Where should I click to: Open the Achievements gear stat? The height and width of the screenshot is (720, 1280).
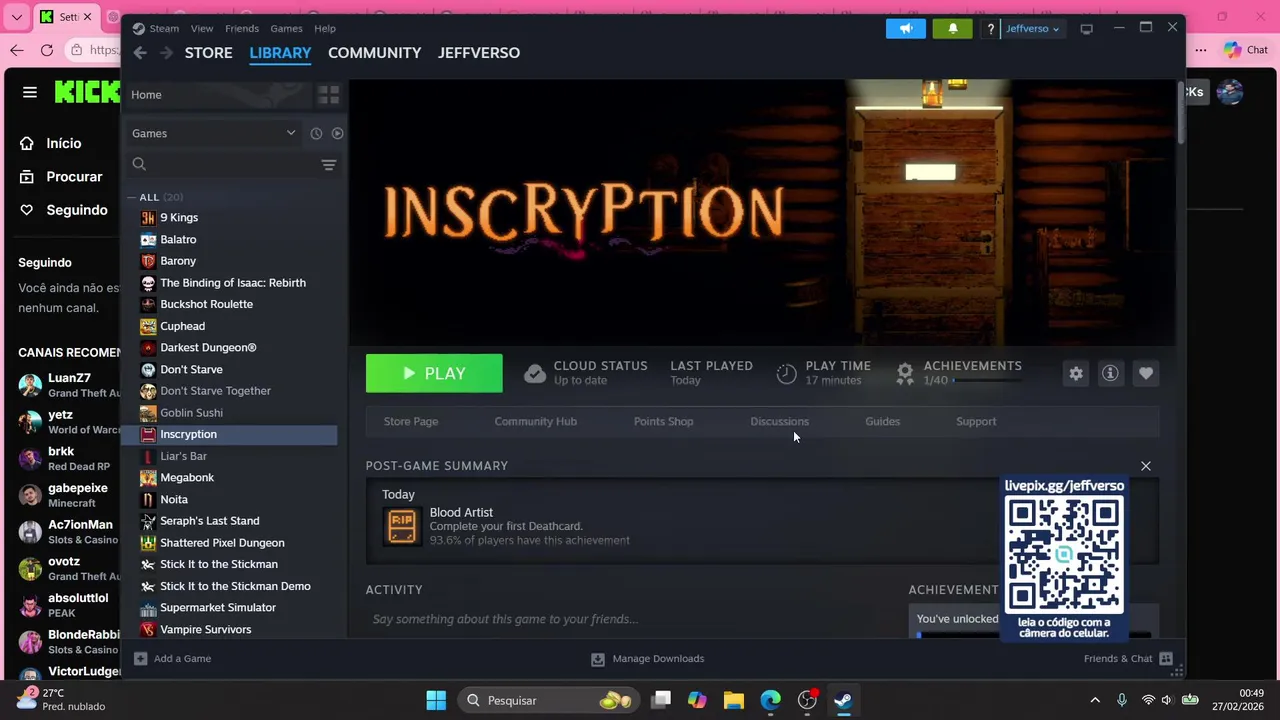[x=905, y=373]
